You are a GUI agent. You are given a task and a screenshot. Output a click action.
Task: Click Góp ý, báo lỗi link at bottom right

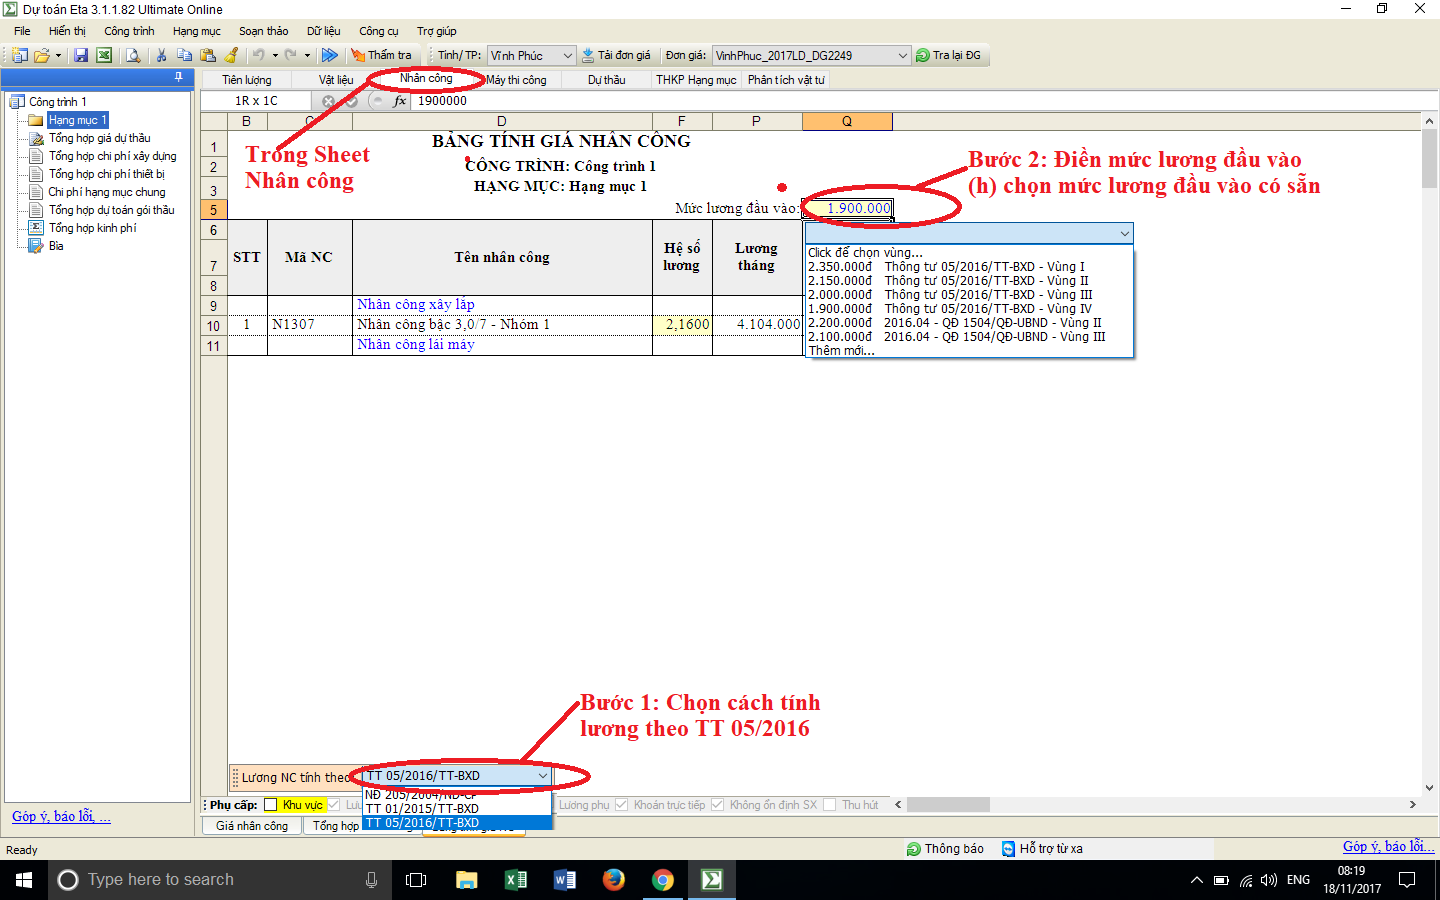click(1387, 846)
